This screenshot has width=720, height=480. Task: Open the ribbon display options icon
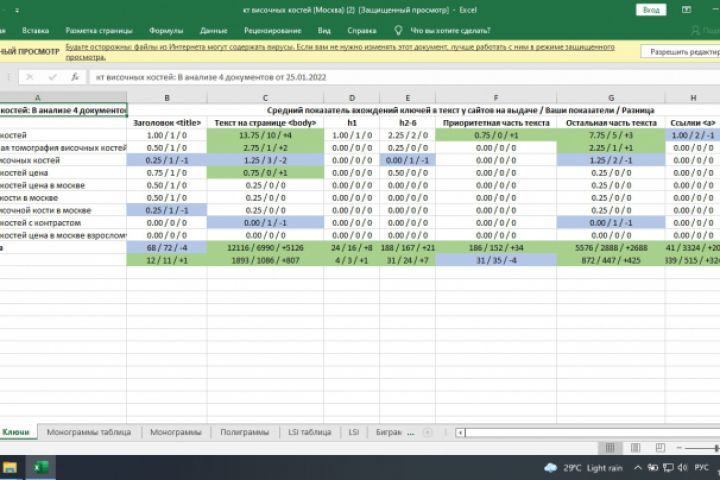pyautogui.click(x=686, y=10)
